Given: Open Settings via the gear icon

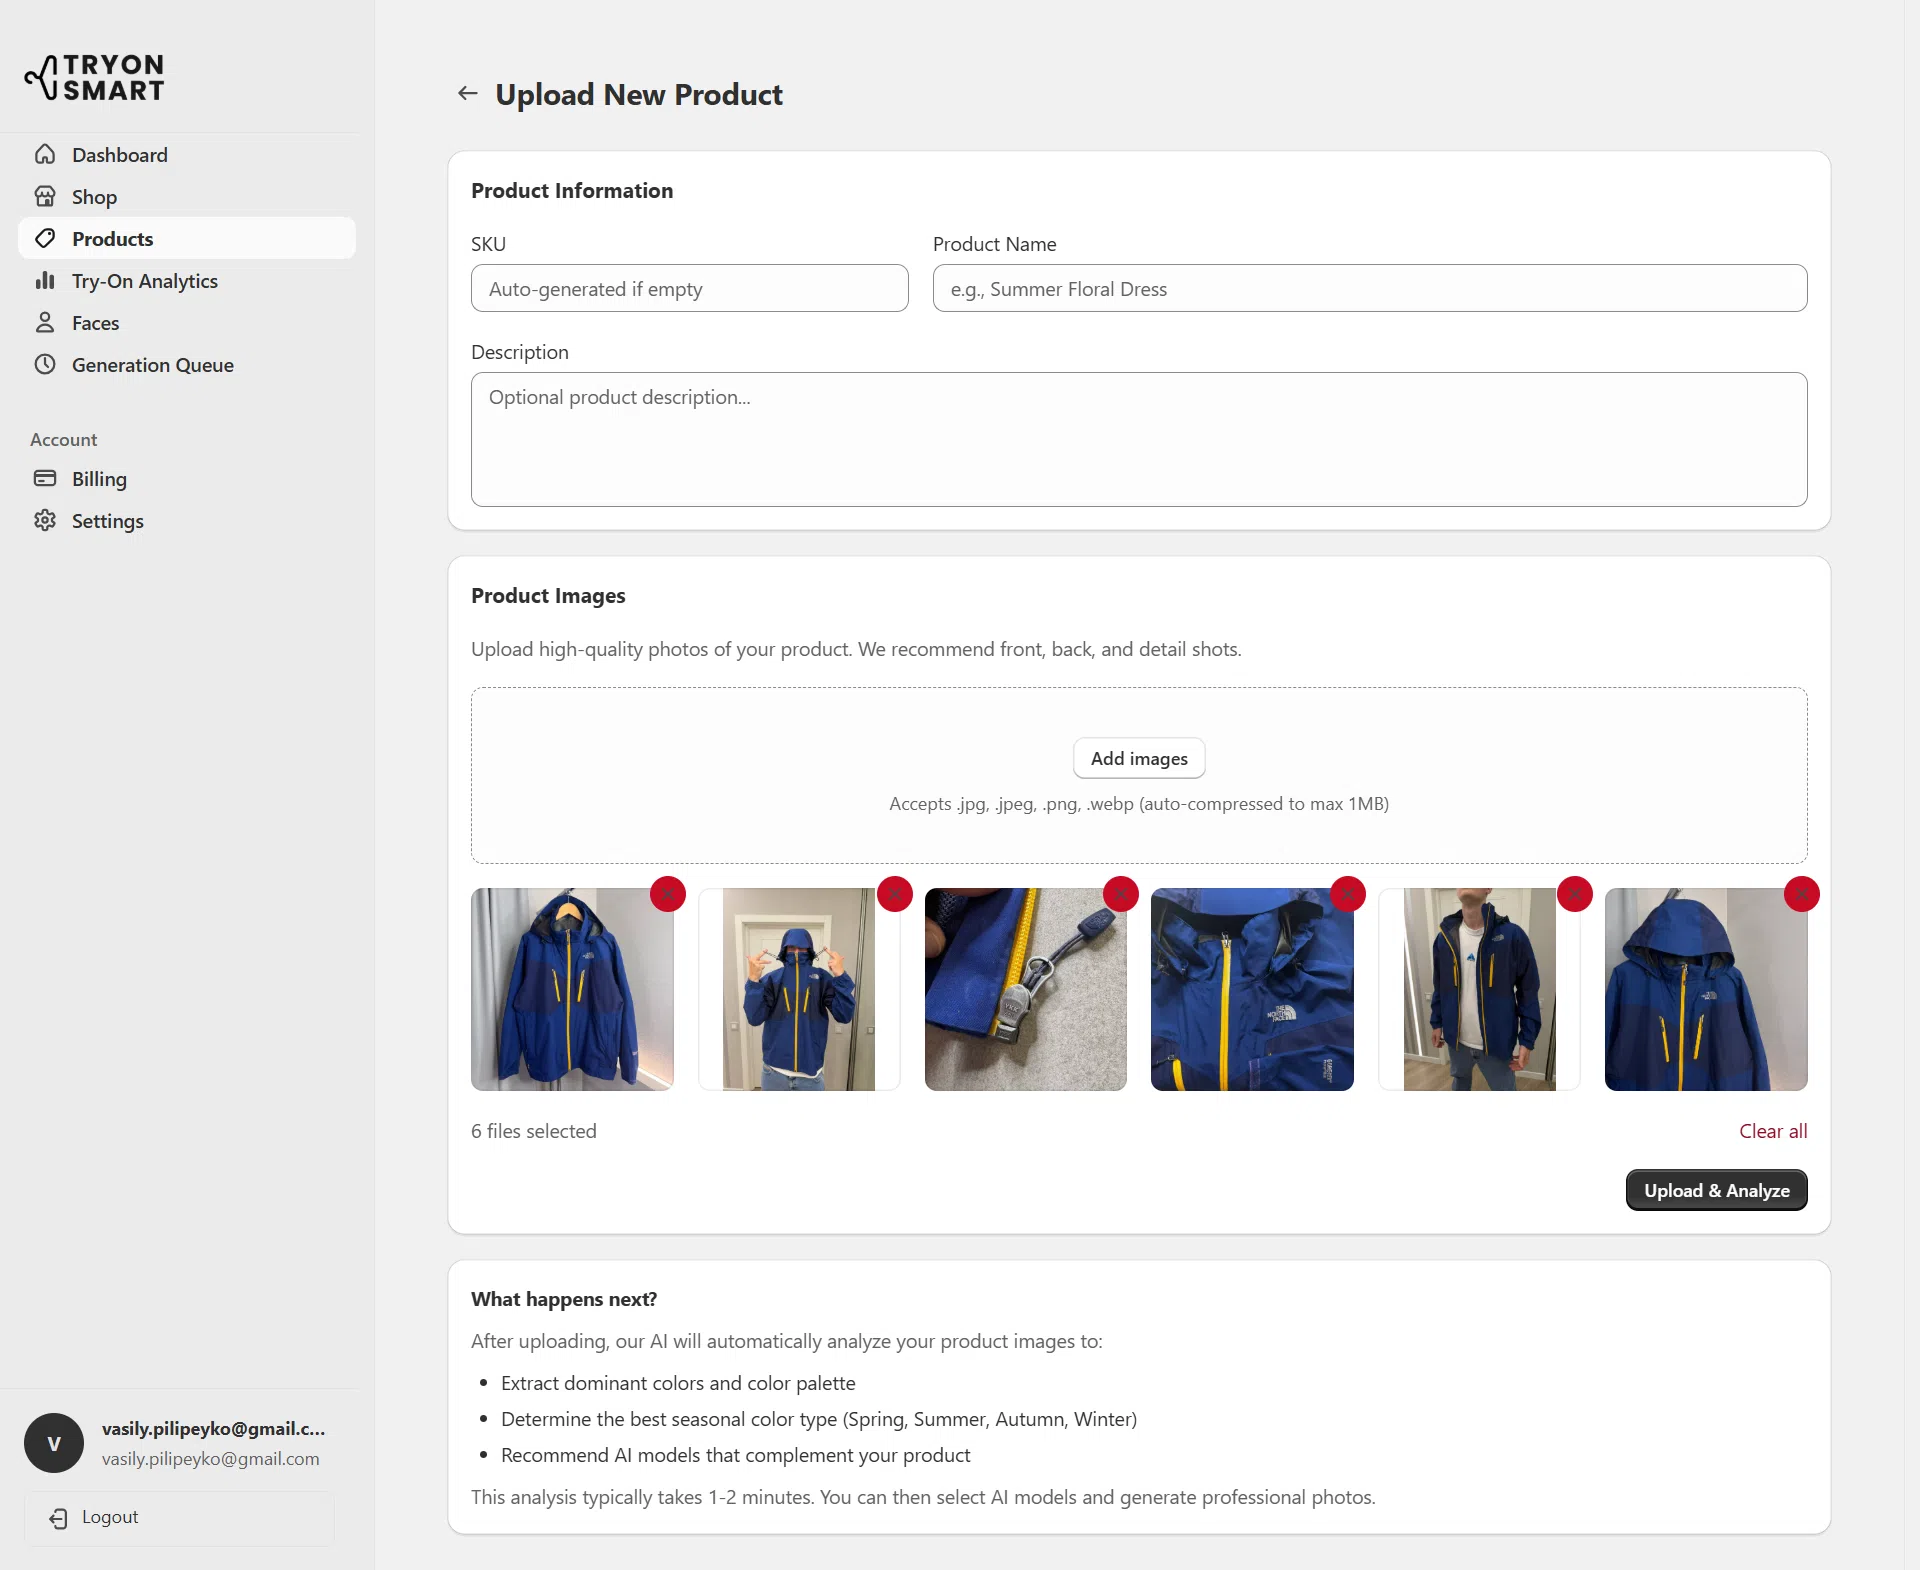Looking at the screenshot, I should (46, 520).
